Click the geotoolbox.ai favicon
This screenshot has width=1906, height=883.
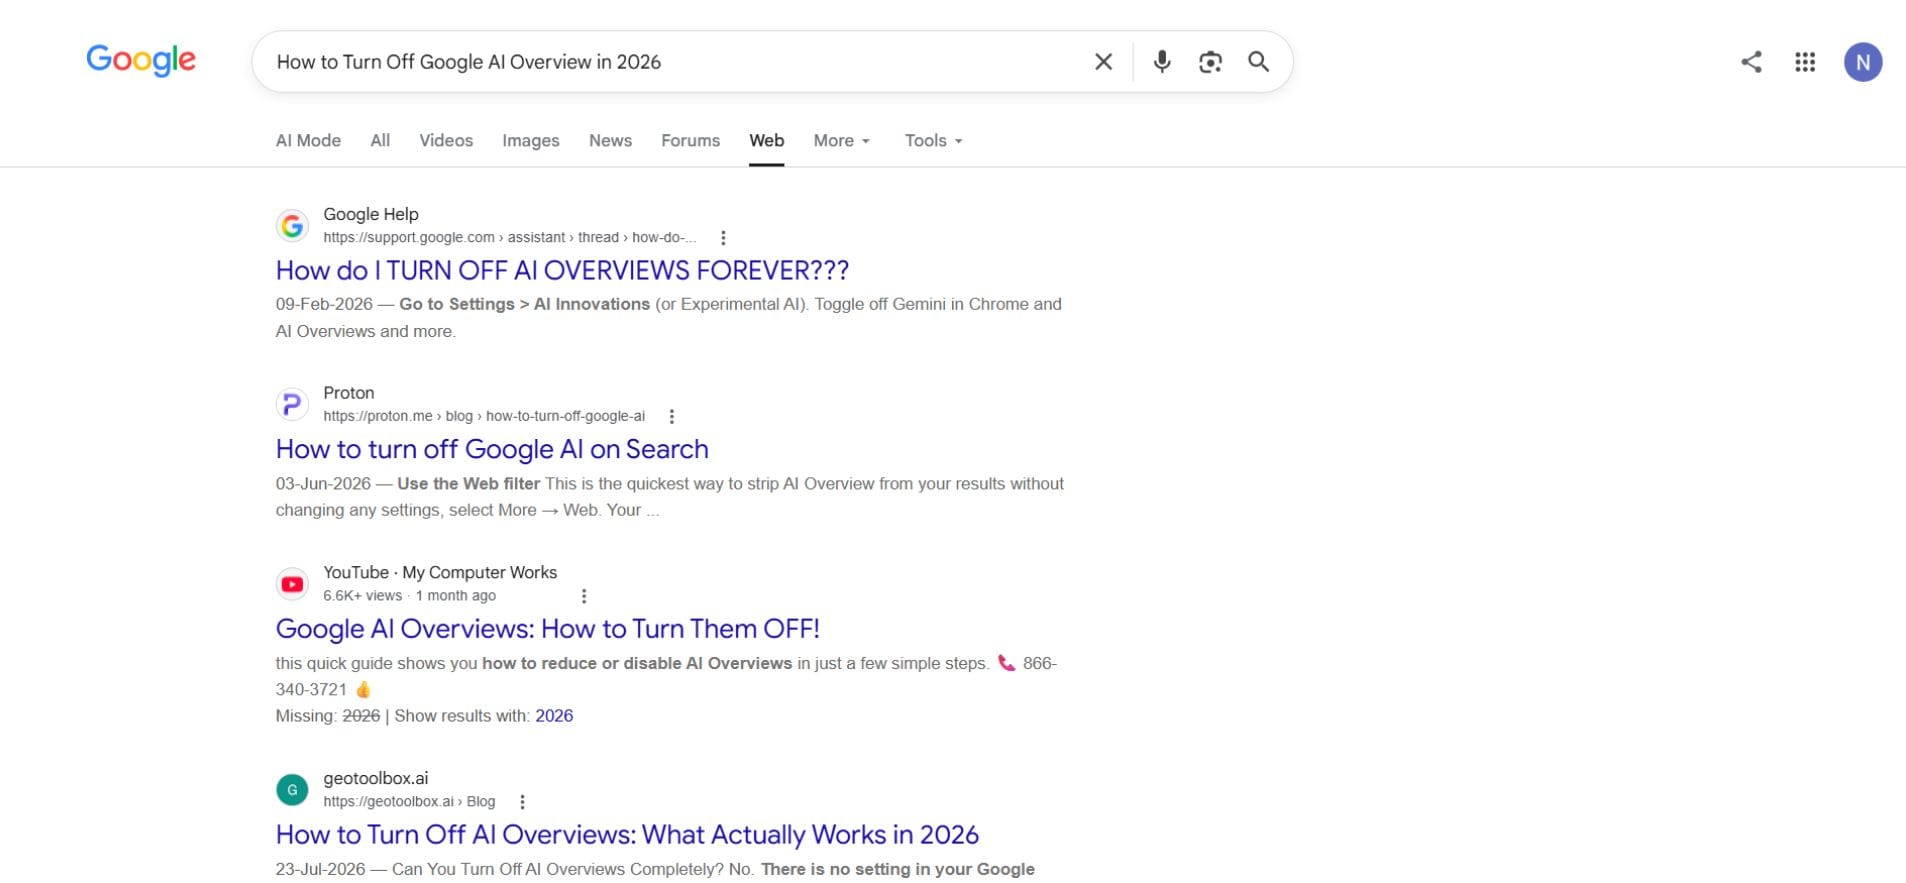tap(292, 789)
